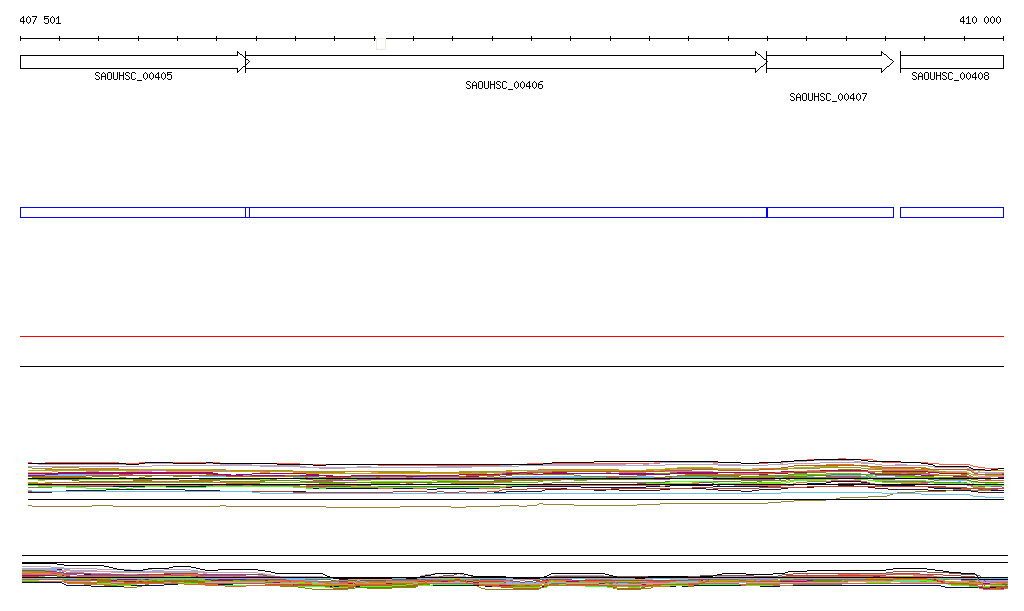1024x611 pixels.
Task: Click the blue feature box under SAOUHSC_00408
Action: point(951,212)
